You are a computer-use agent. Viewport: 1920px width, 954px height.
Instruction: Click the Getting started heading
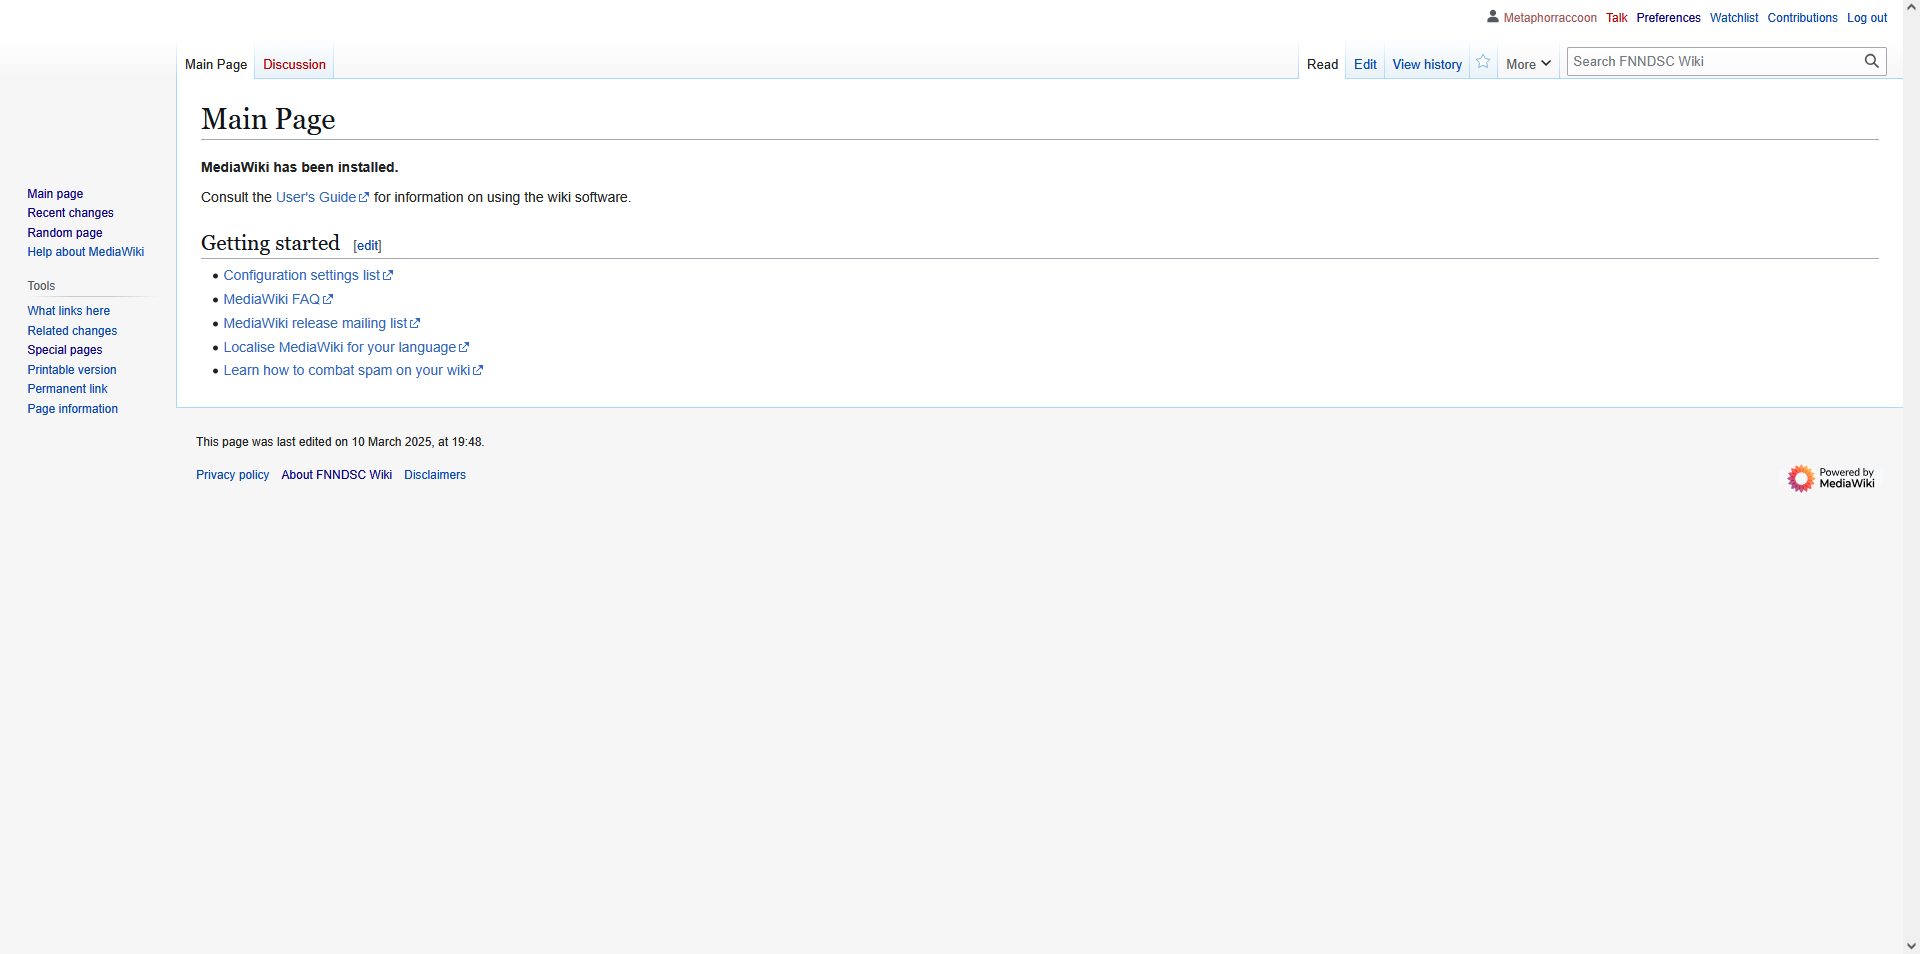click(270, 243)
